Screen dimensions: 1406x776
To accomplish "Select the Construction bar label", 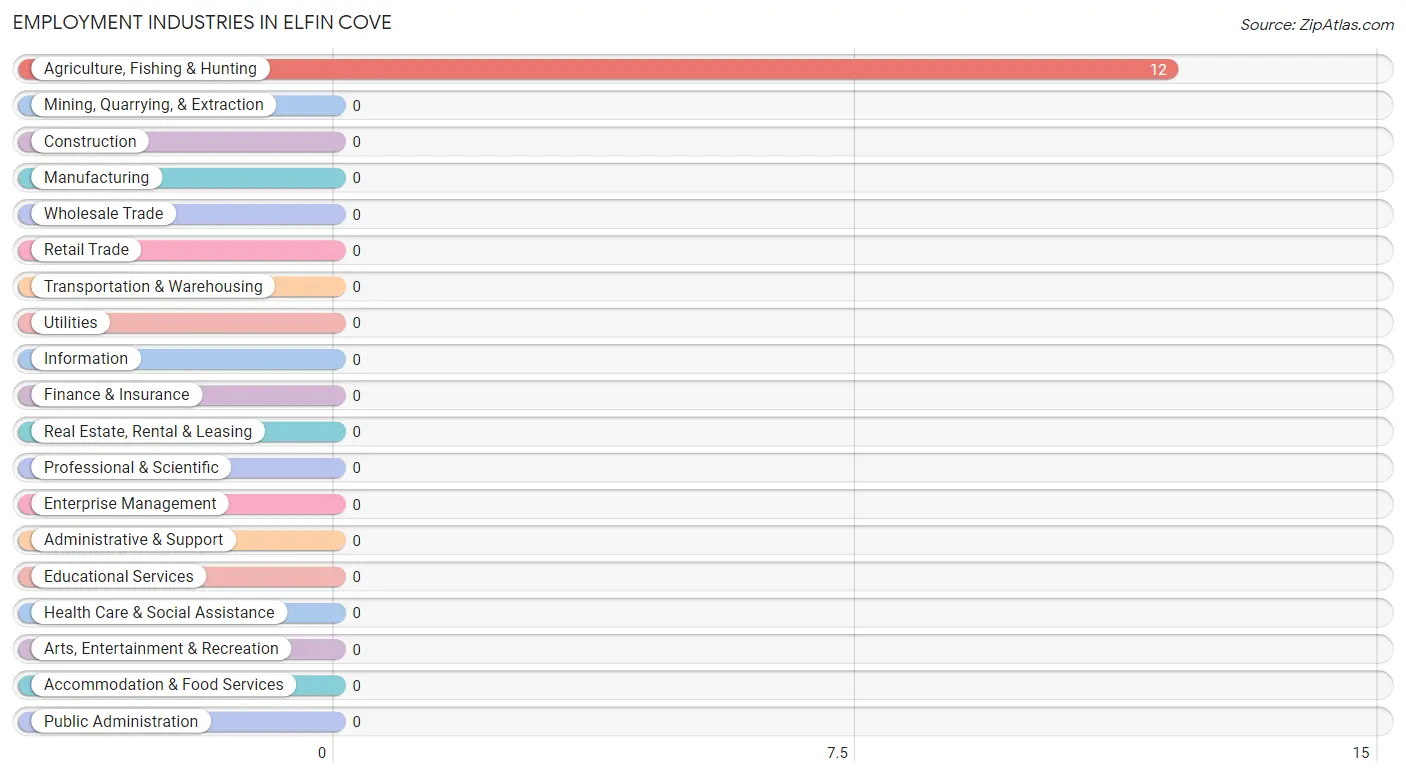I will pos(90,142).
